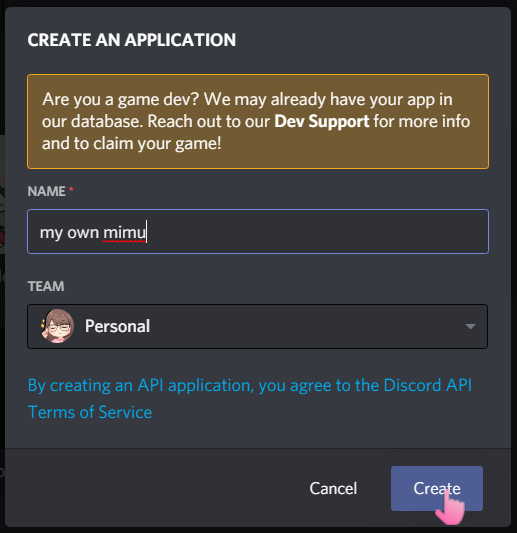Click the Discord API text in the agreement
The width and height of the screenshot is (517, 533).
[428, 385]
